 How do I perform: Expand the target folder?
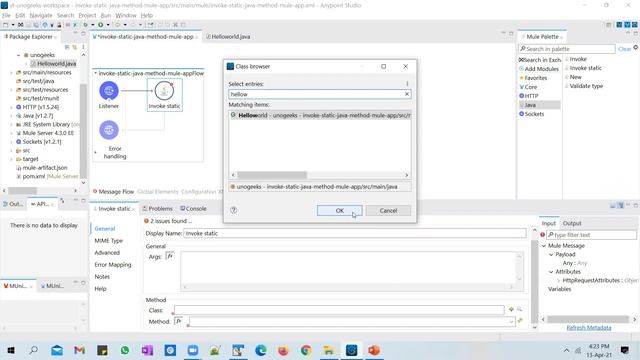11,159
